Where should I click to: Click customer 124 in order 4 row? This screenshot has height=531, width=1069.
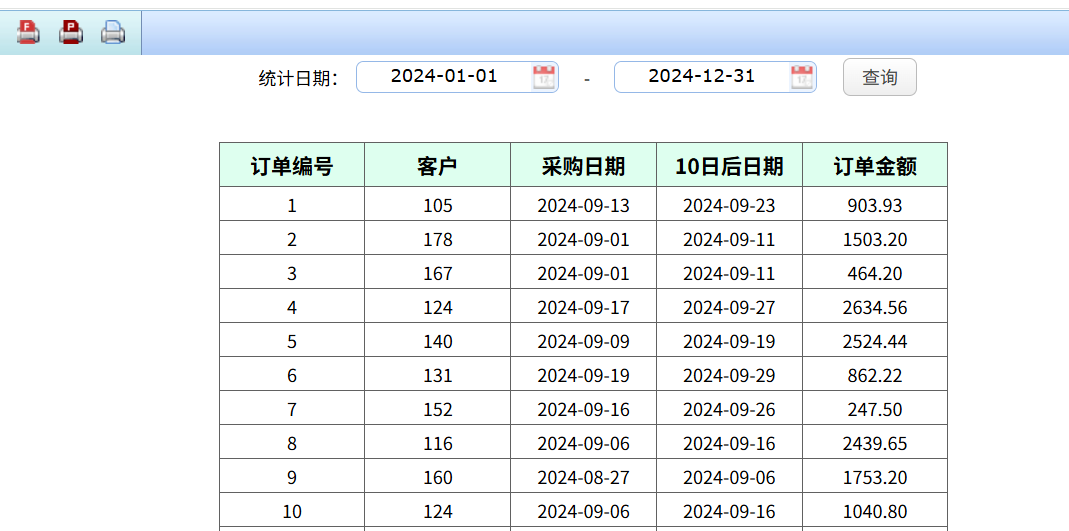[x=438, y=307]
